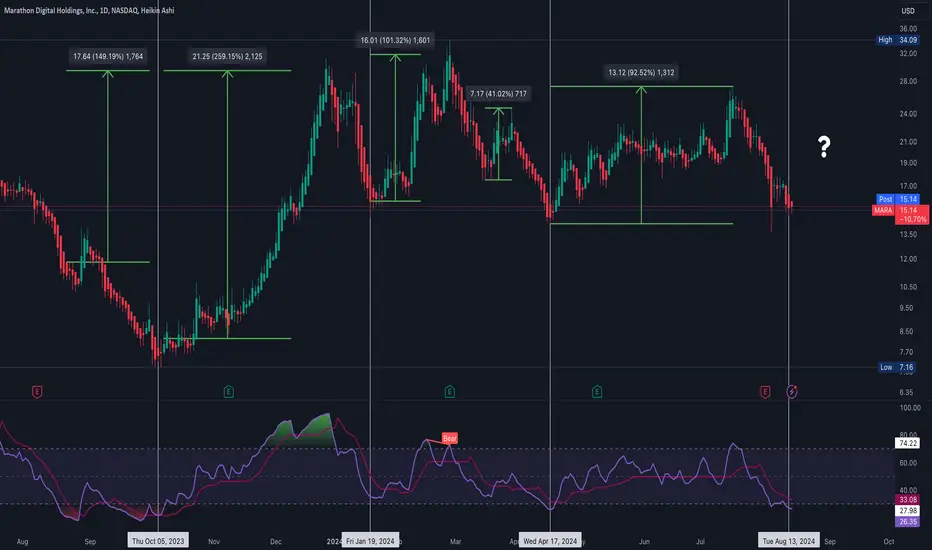The width and height of the screenshot is (932, 550).
Task: Click the Jul label on the time axis
Action: pyautogui.click(x=700, y=542)
